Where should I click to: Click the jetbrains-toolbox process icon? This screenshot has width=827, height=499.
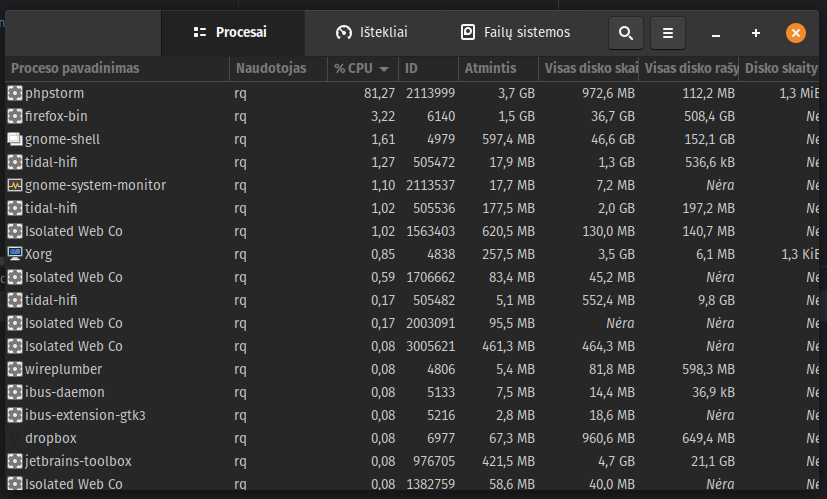[x=15, y=462]
